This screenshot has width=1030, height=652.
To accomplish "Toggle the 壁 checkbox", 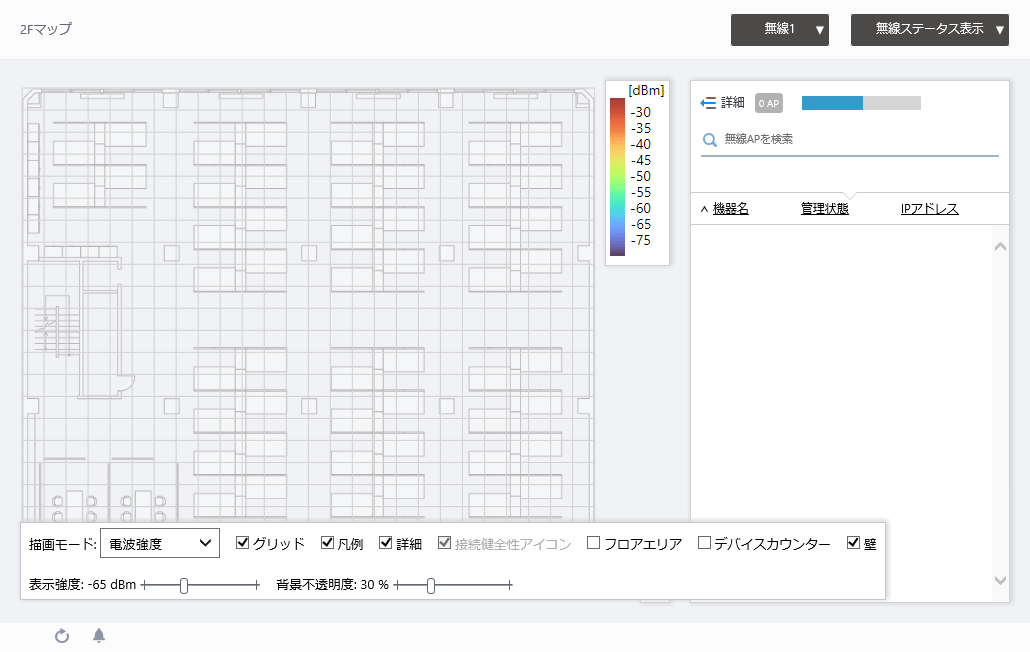I will click(x=853, y=542).
